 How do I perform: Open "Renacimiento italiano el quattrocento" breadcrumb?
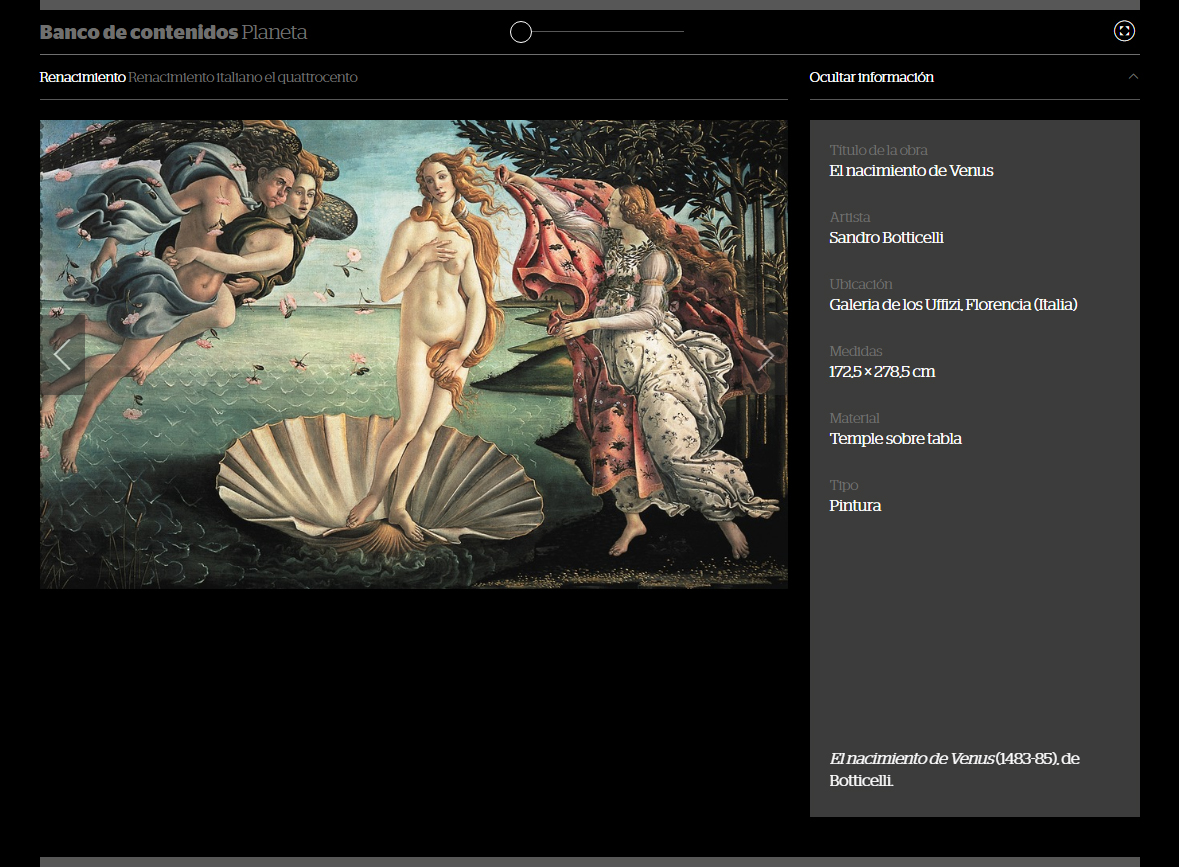tap(243, 77)
